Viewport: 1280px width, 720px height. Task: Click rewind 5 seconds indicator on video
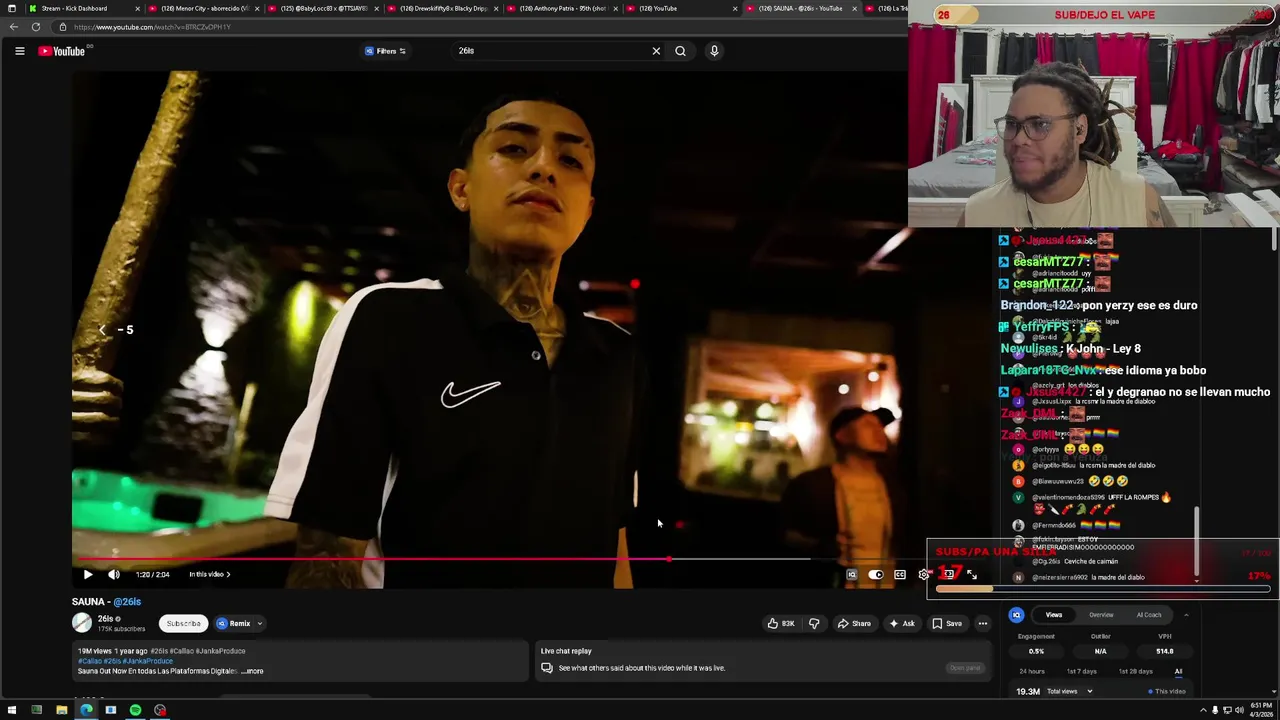coord(115,330)
